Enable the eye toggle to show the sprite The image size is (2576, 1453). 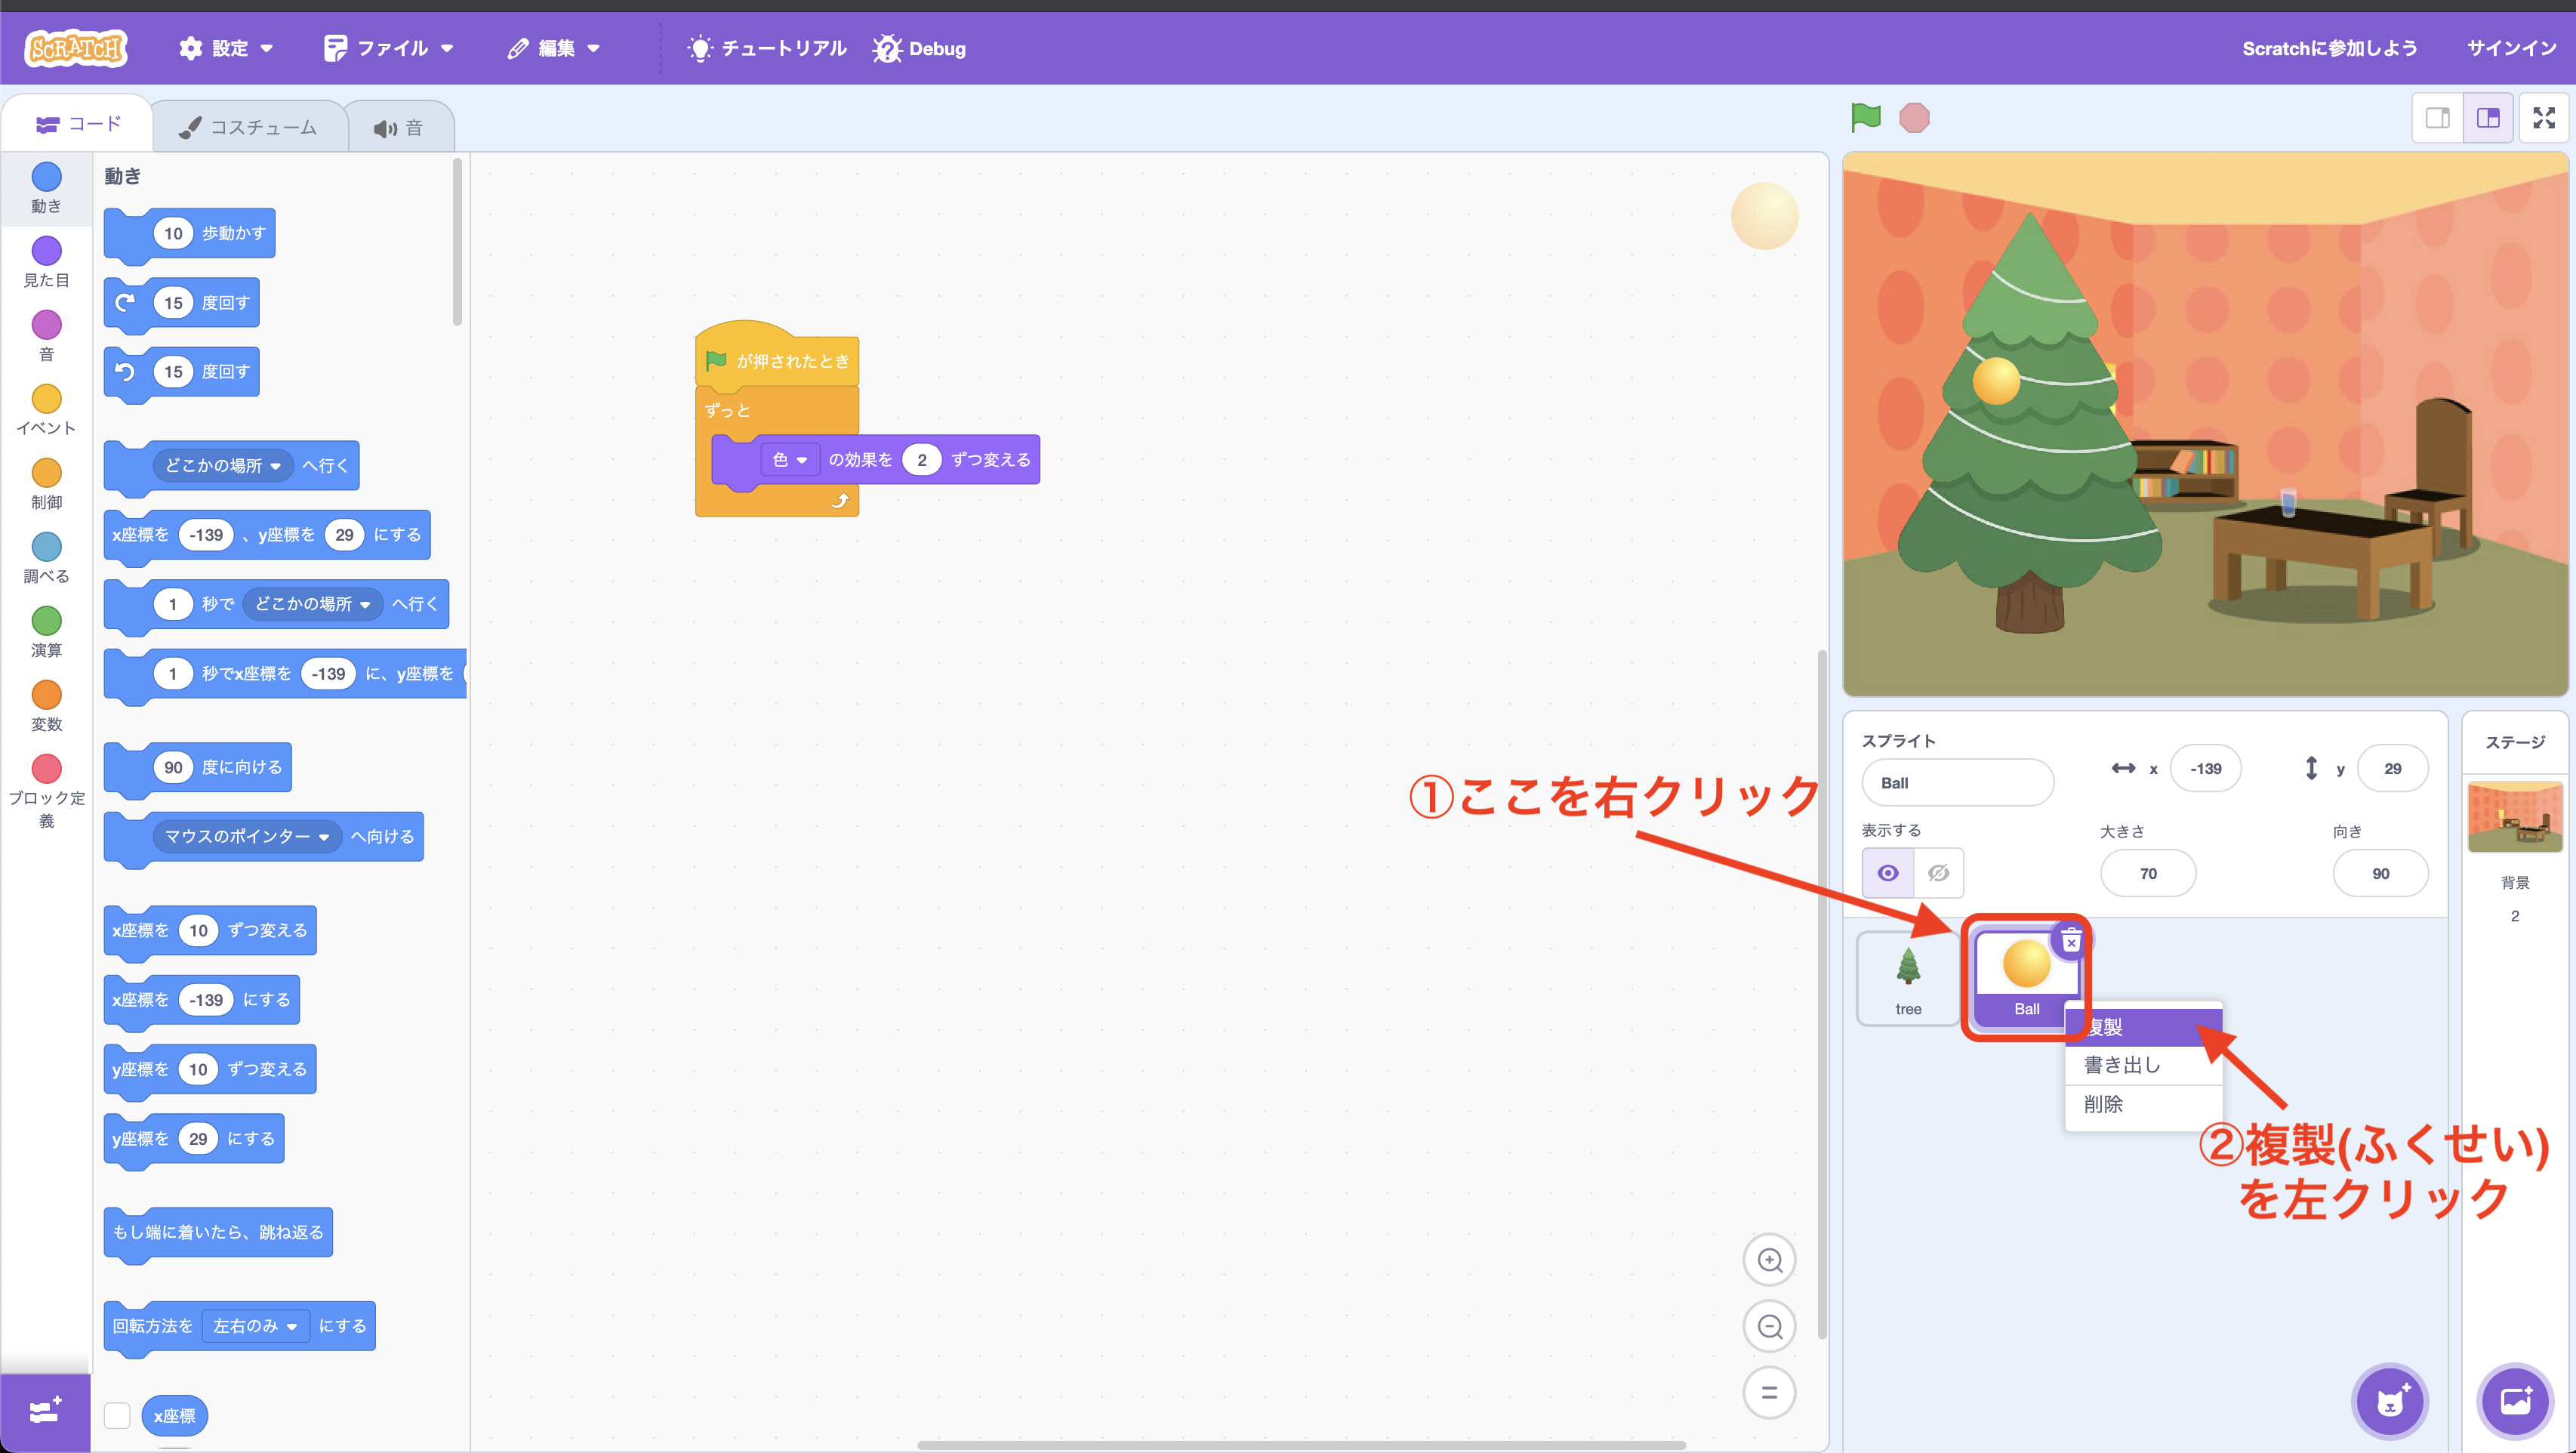[x=1888, y=872]
